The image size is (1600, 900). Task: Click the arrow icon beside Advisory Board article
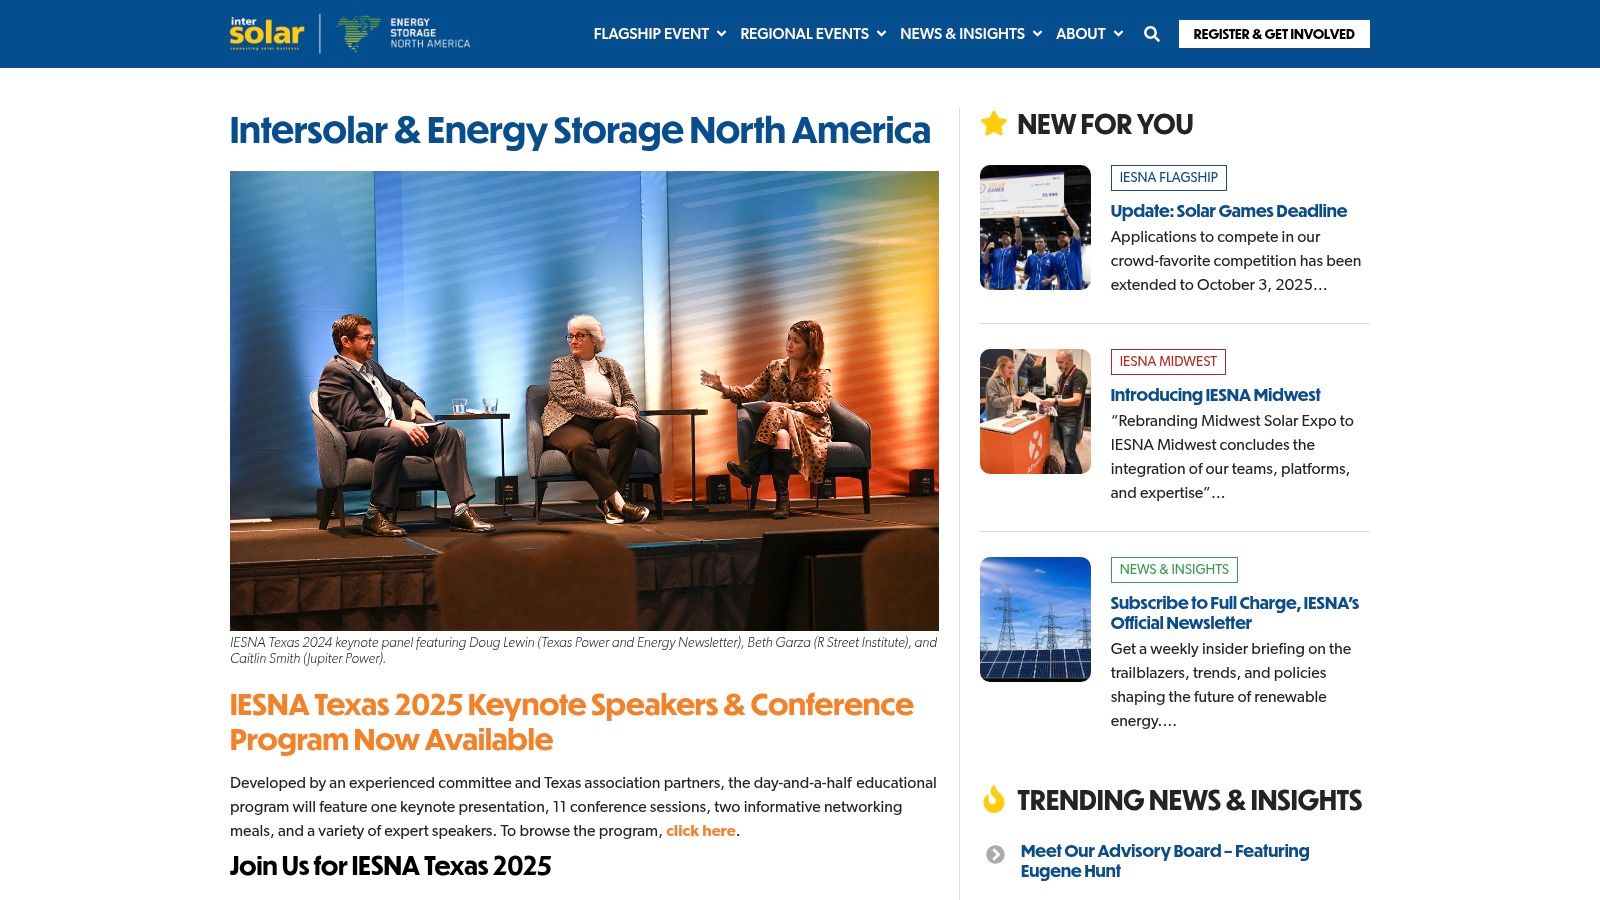[x=995, y=854]
